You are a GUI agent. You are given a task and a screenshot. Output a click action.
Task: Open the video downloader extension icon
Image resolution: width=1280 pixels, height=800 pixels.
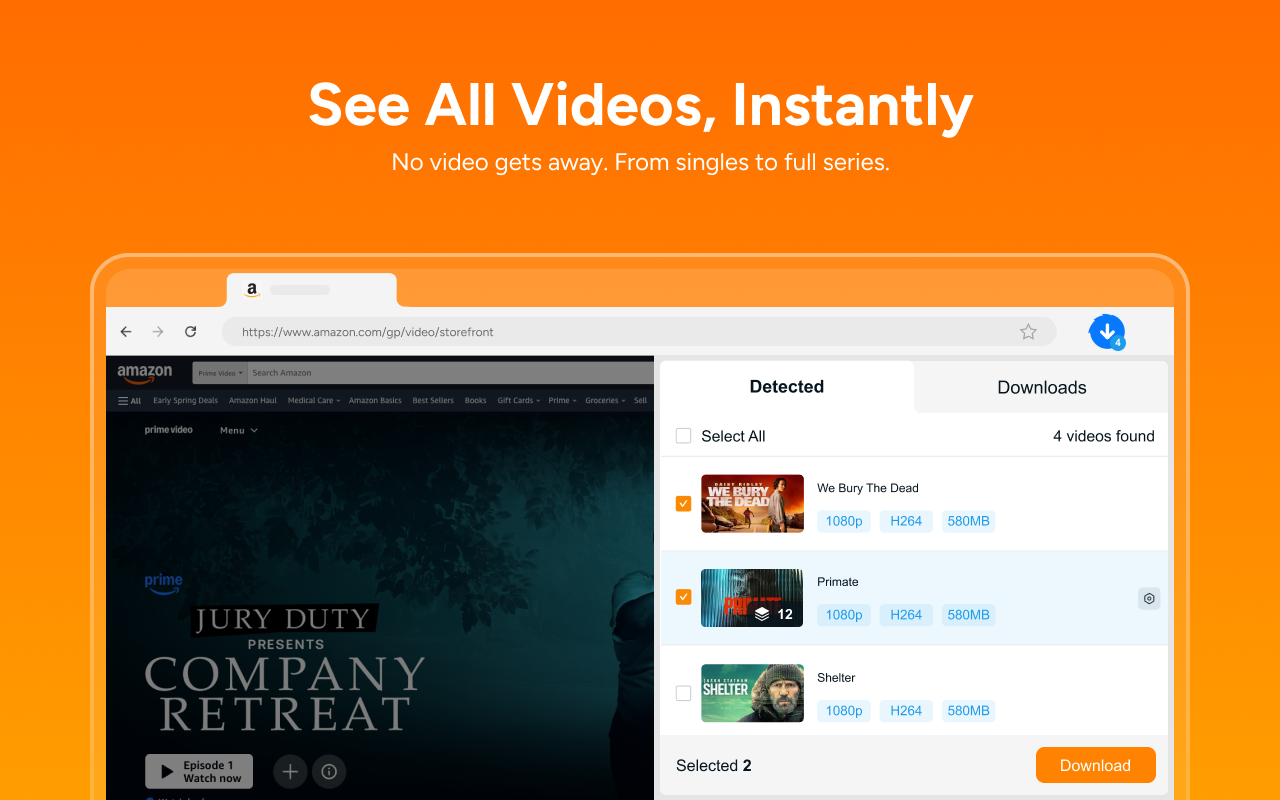tap(1107, 332)
